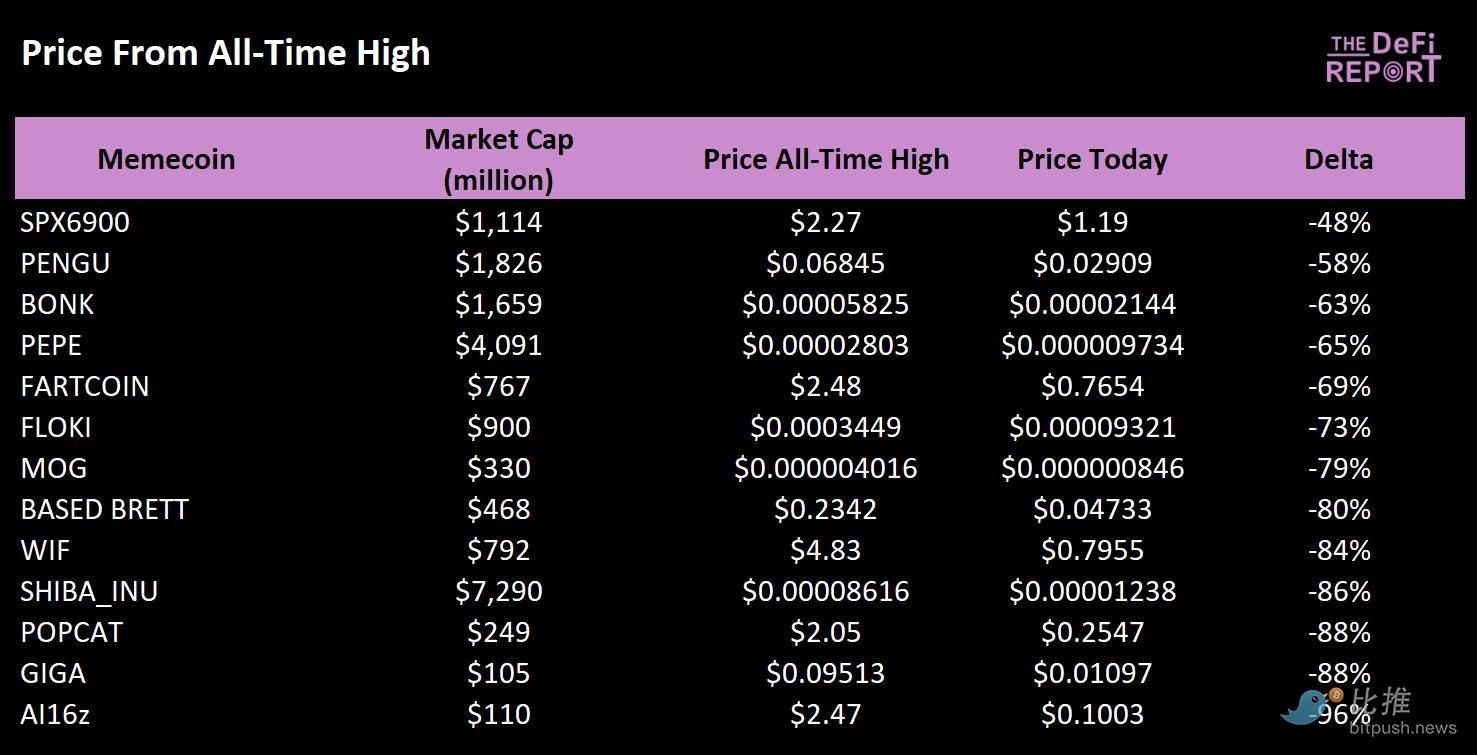Select the FARTCOIN row name
The image size is (1477, 755).
point(85,386)
